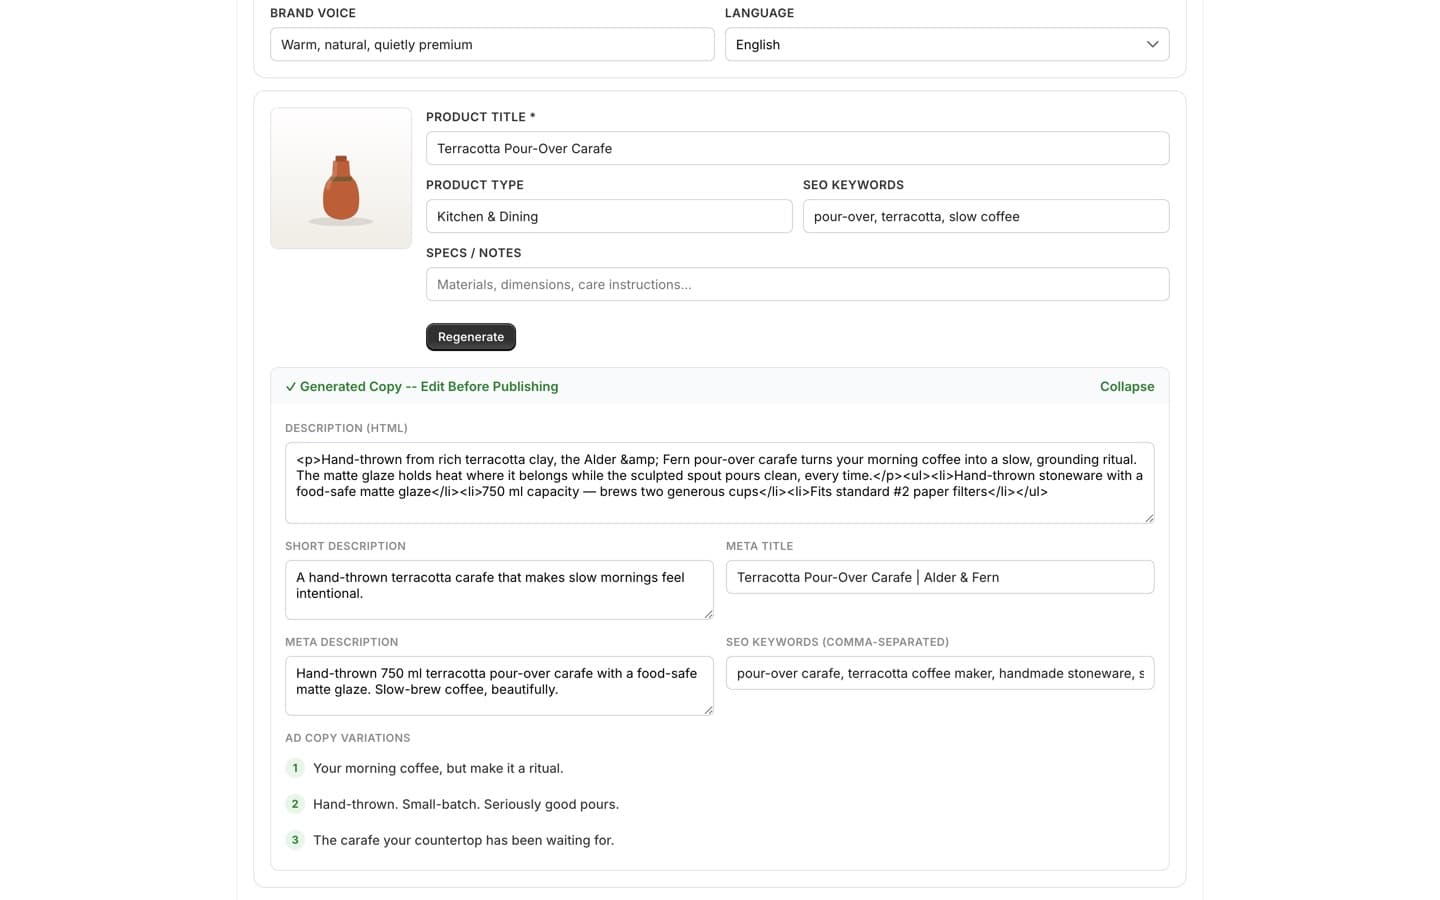This screenshot has width=1440, height=900.
Task: Click ad variation number 2 badge
Action: coord(295,804)
